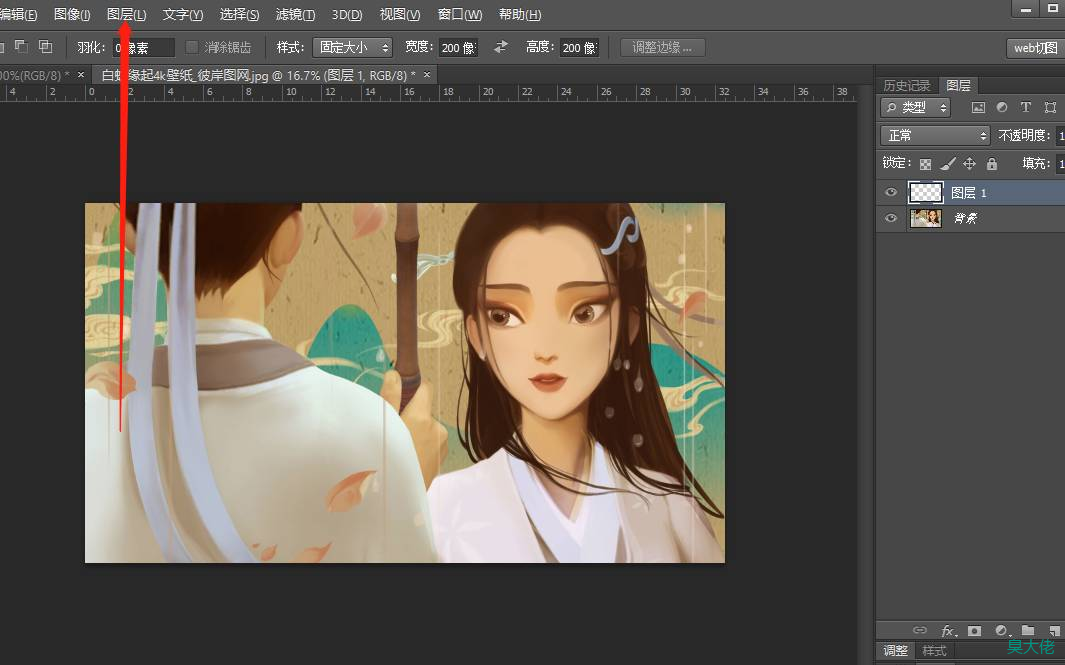This screenshot has width=1065, height=665.
Task: Filter layers by type layer icon
Action: pyautogui.click(x=1026, y=107)
